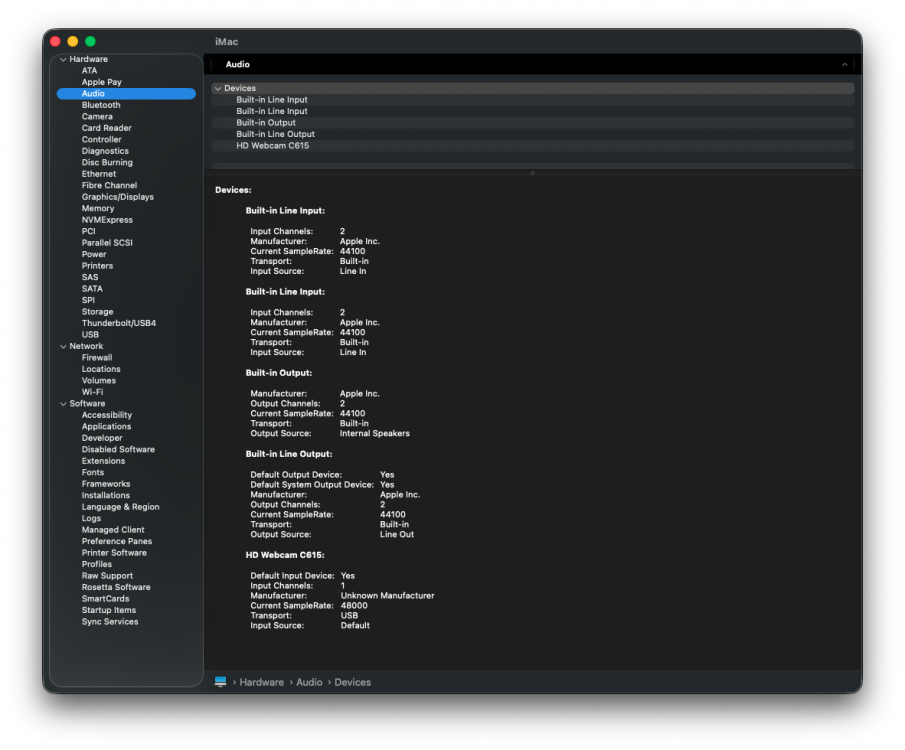Image resolution: width=905 pixels, height=750 pixels.
Task: Select Accessibility under Software
Action: coord(107,415)
